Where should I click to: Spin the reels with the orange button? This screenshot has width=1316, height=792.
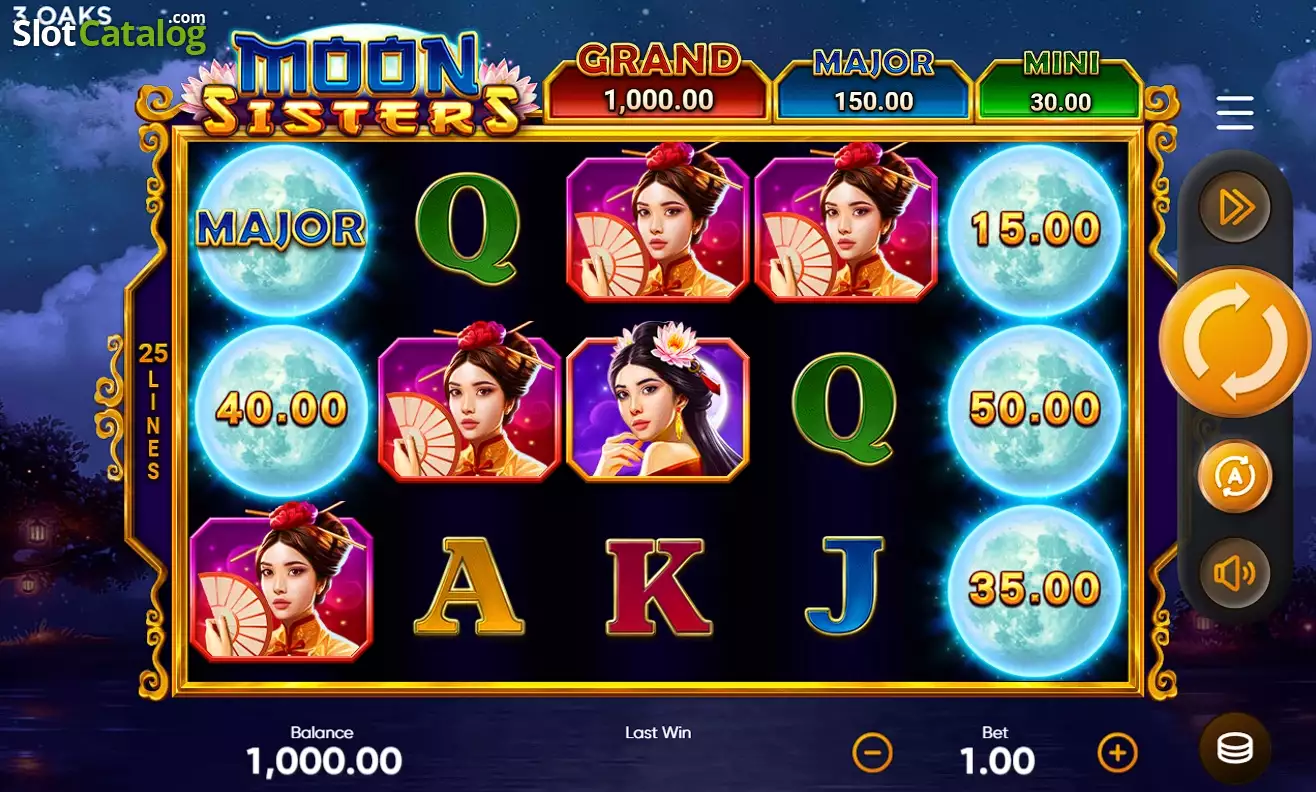[1234, 342]
